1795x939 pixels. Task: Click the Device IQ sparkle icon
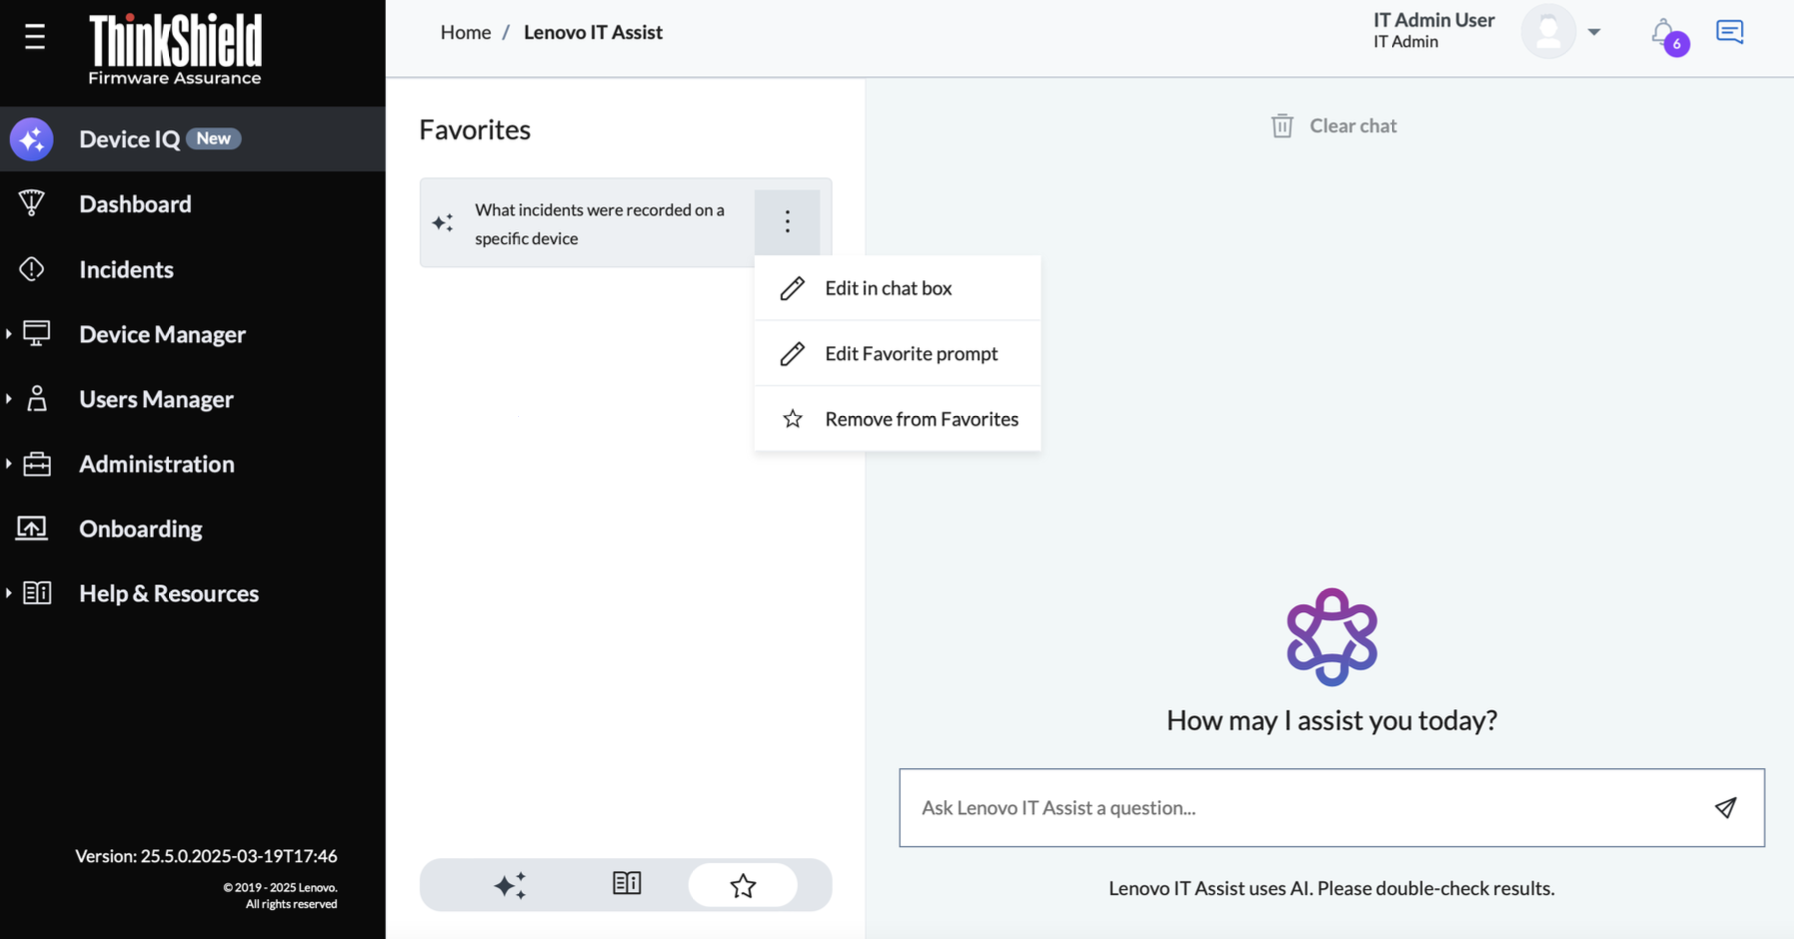32,139
